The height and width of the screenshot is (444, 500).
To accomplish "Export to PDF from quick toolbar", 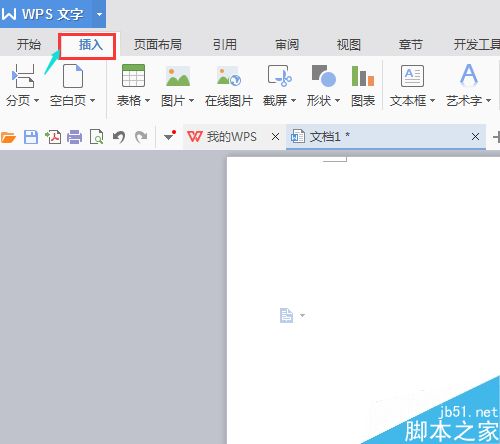I will click(x=53, y=137).
